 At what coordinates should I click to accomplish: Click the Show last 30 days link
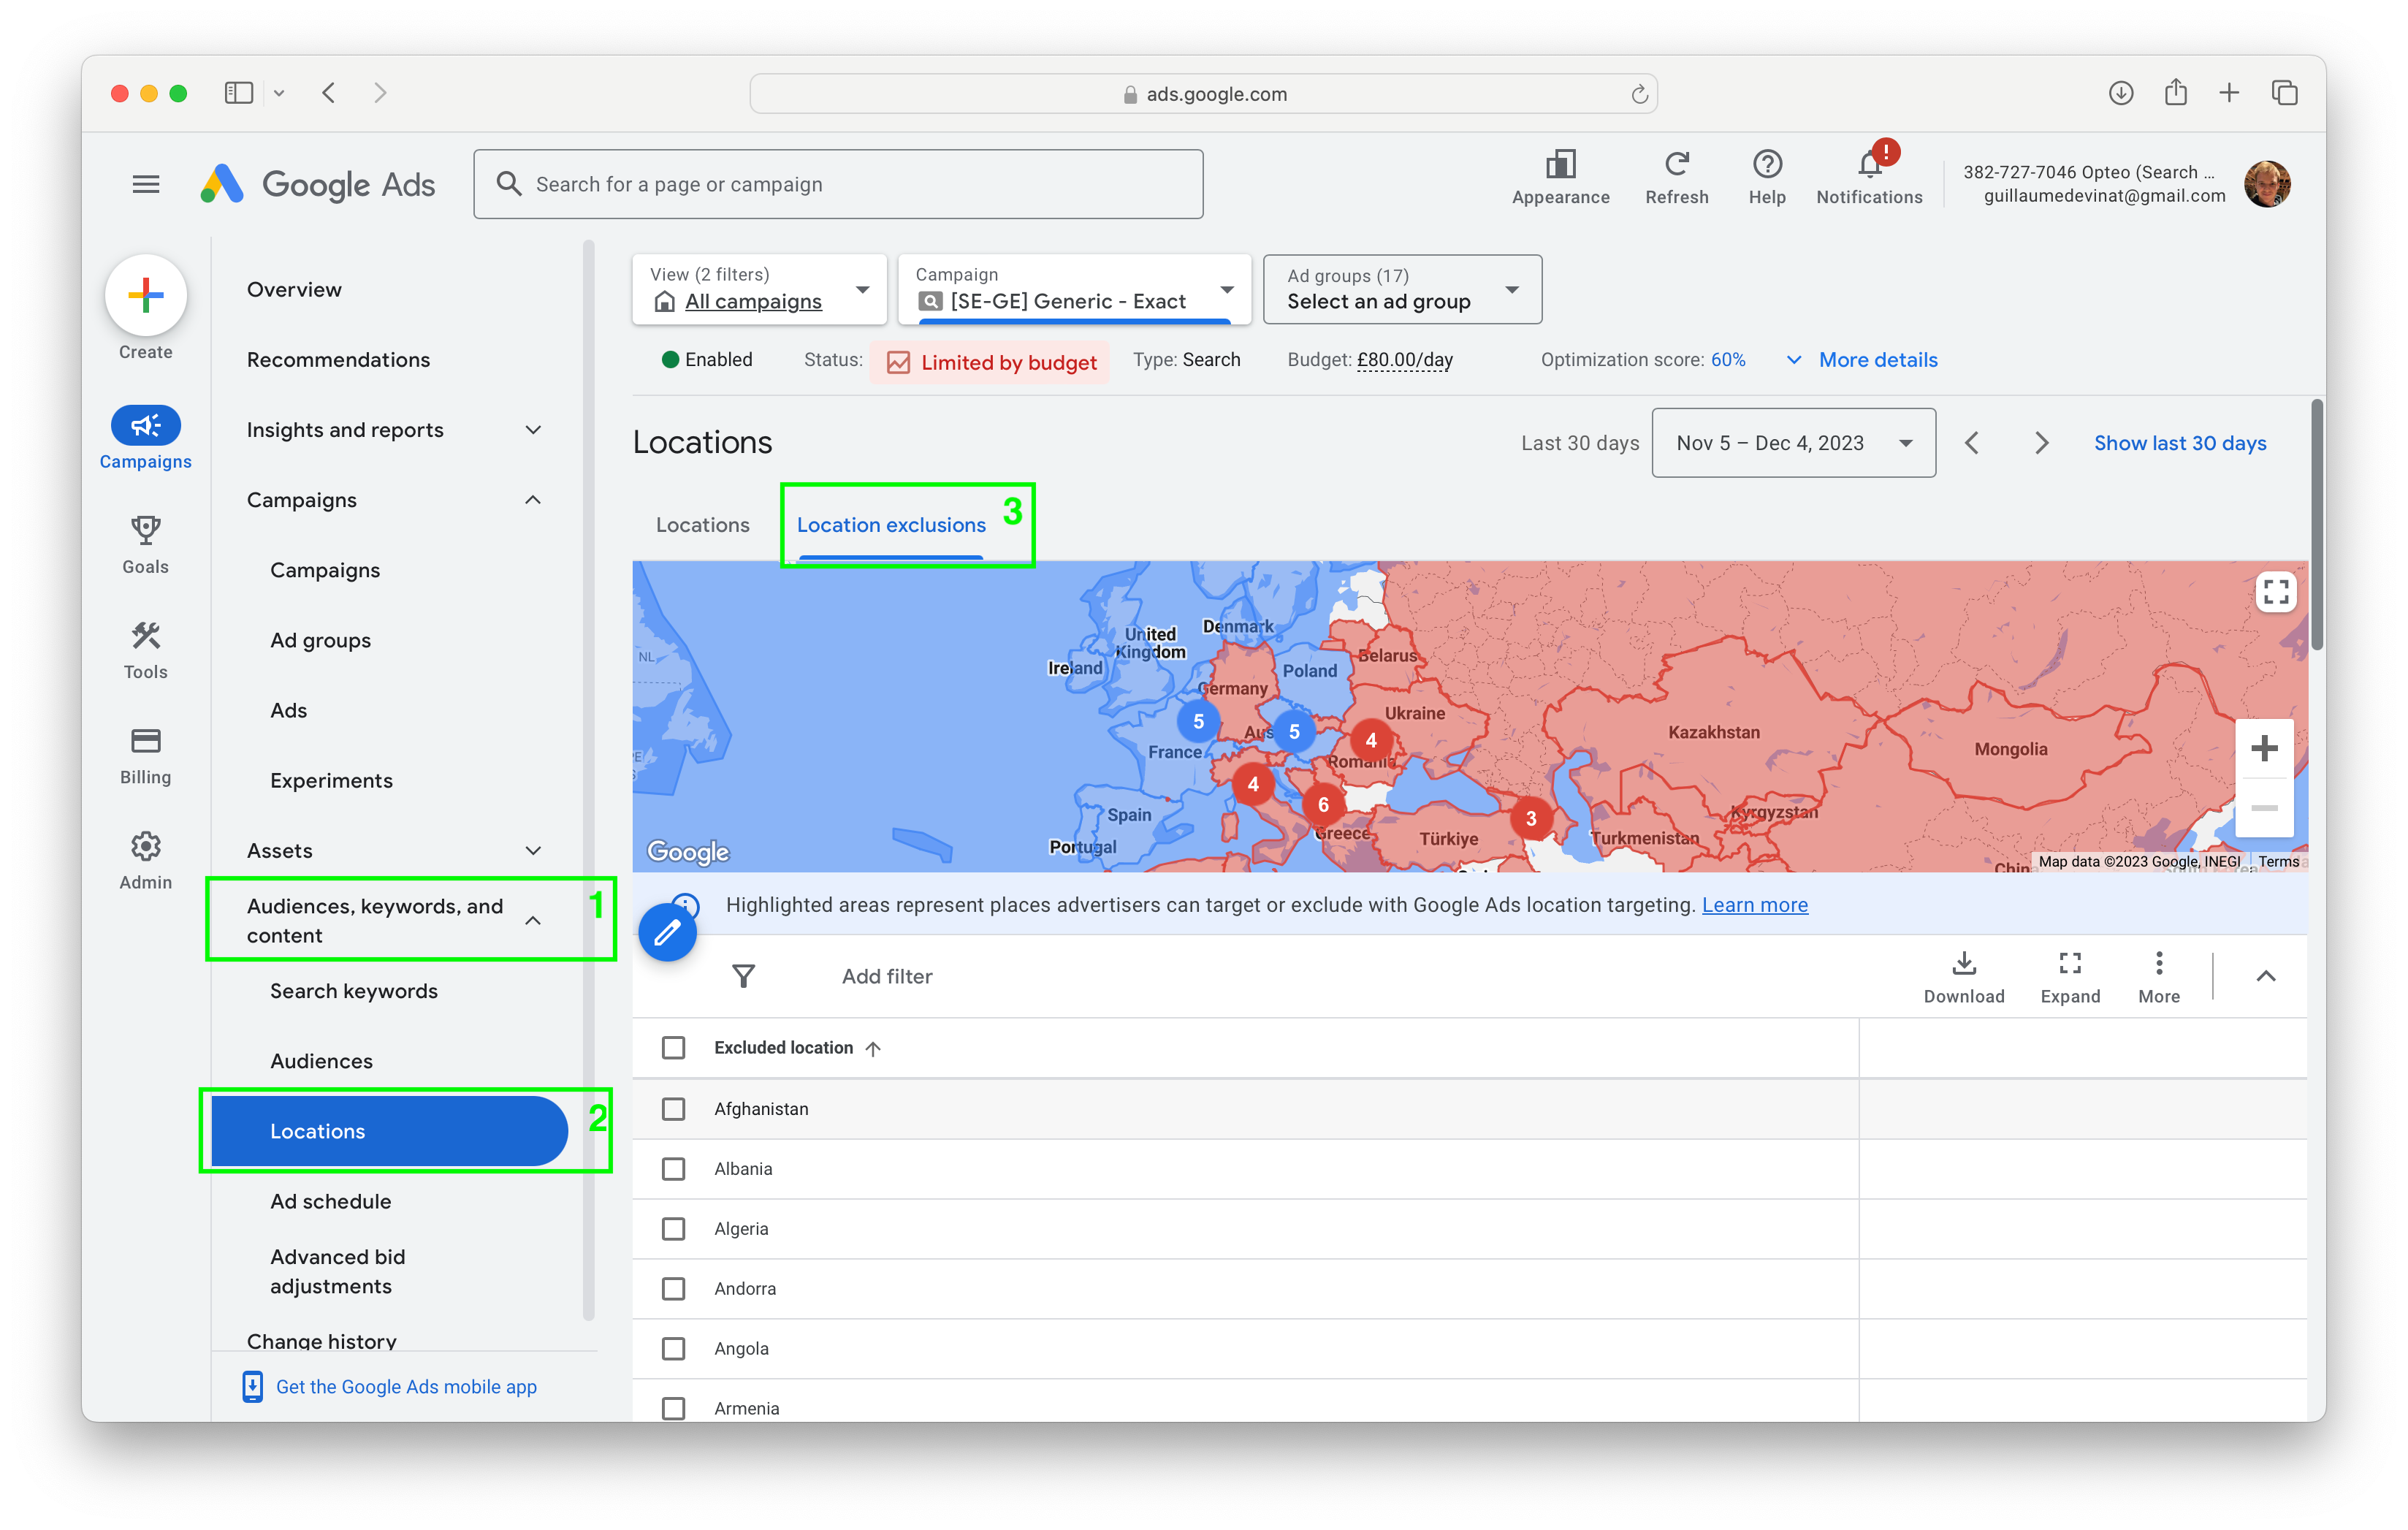(x=2180, y=443)
